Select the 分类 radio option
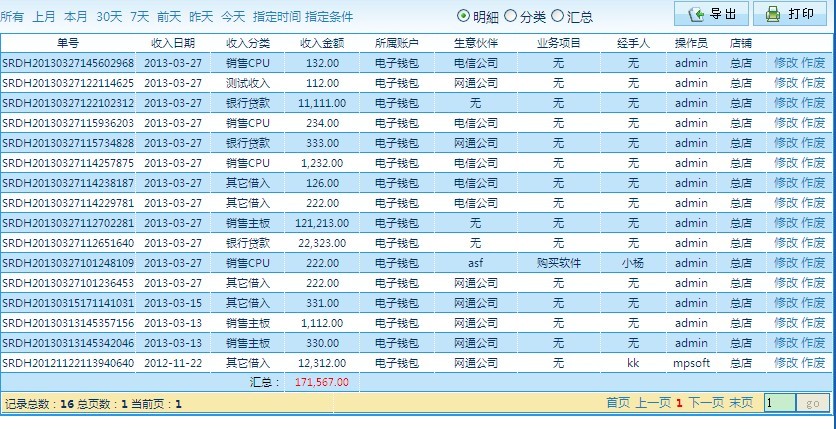 511,16
